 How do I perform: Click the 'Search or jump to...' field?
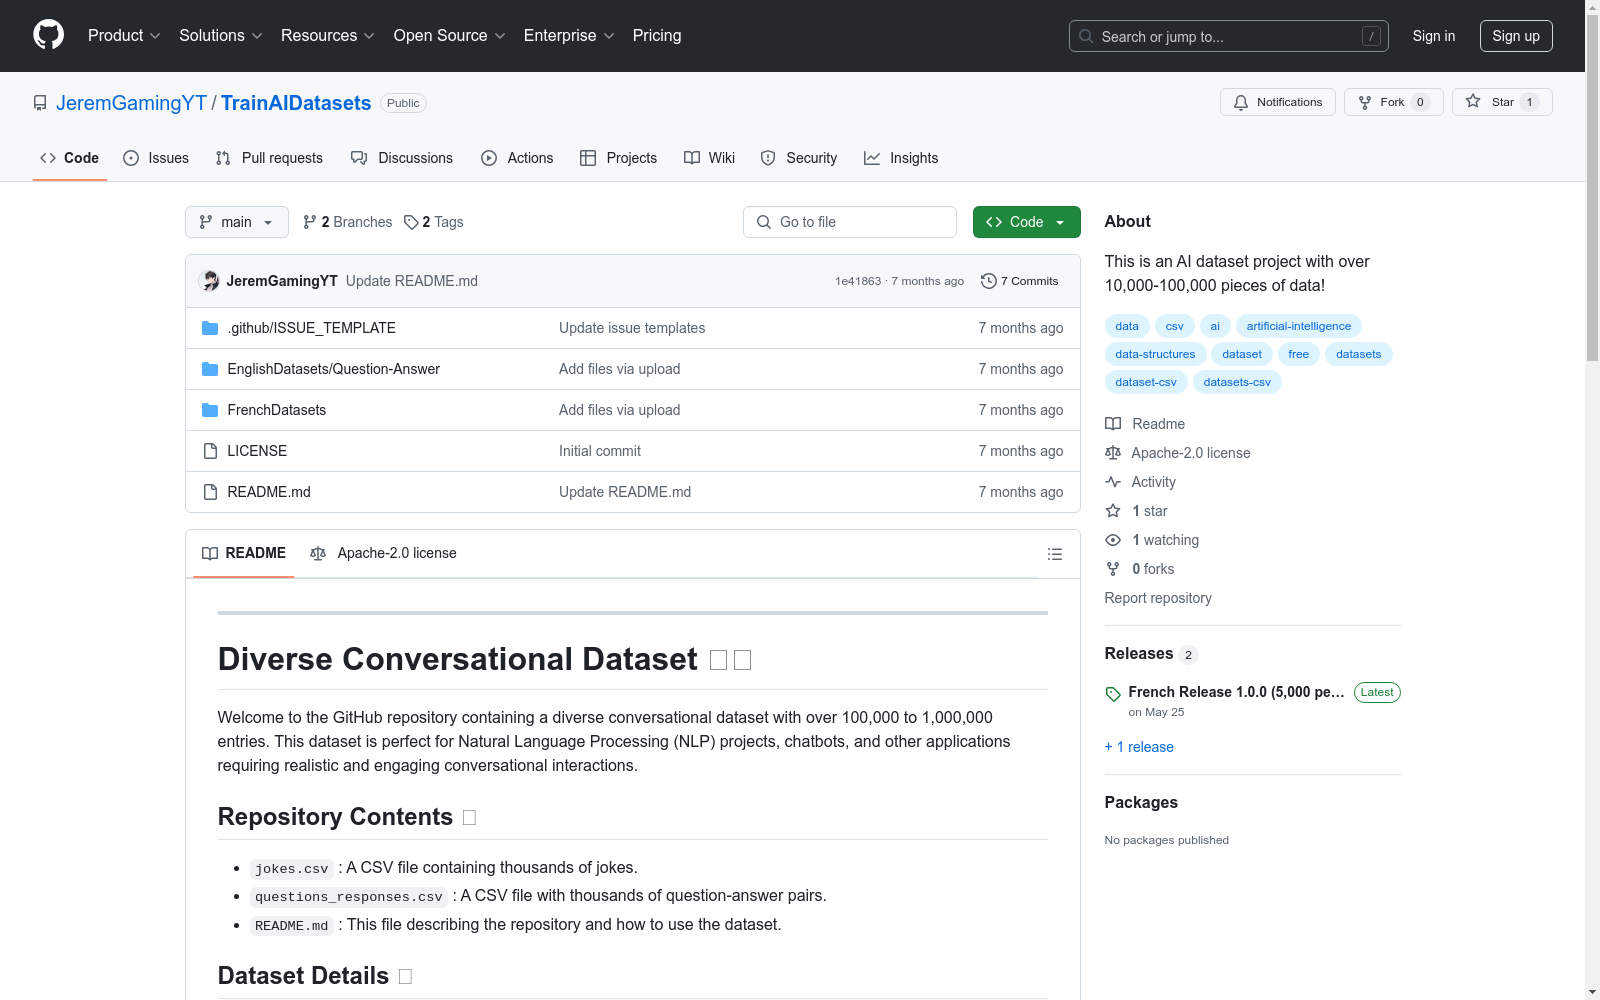(1229, 36)
